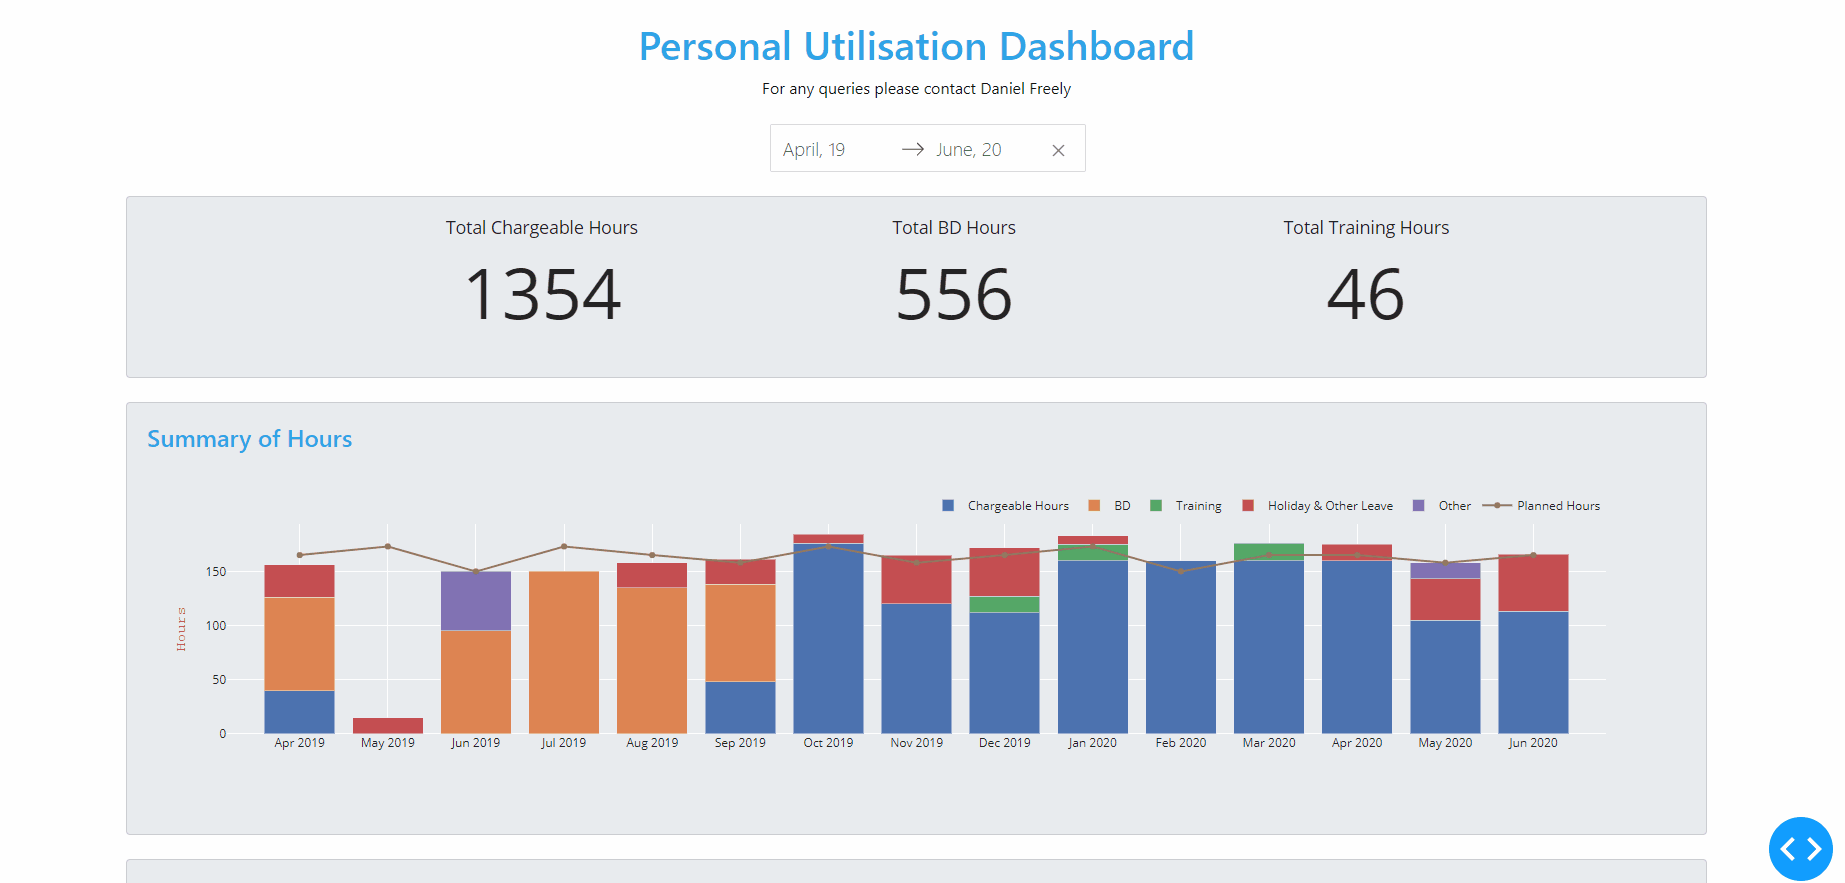Toggle BD legend entry
Viewport: 1845px width, 883px height.
pos(1110,506)
